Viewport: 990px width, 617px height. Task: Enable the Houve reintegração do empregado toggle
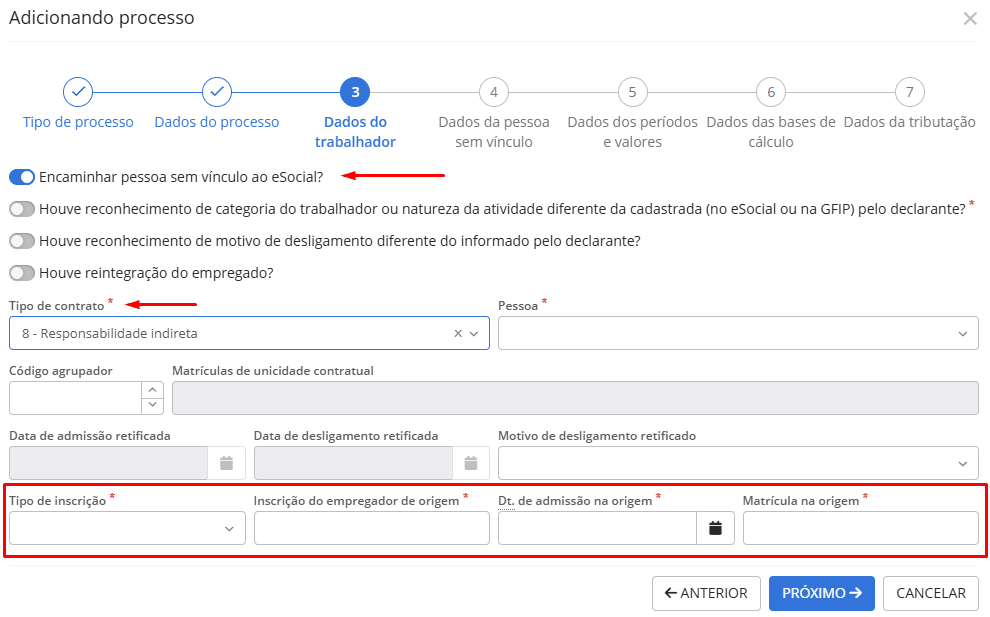21,272
